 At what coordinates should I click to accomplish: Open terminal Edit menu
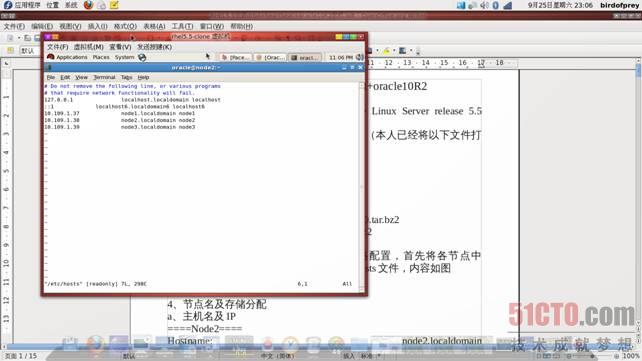click(65, 77)
